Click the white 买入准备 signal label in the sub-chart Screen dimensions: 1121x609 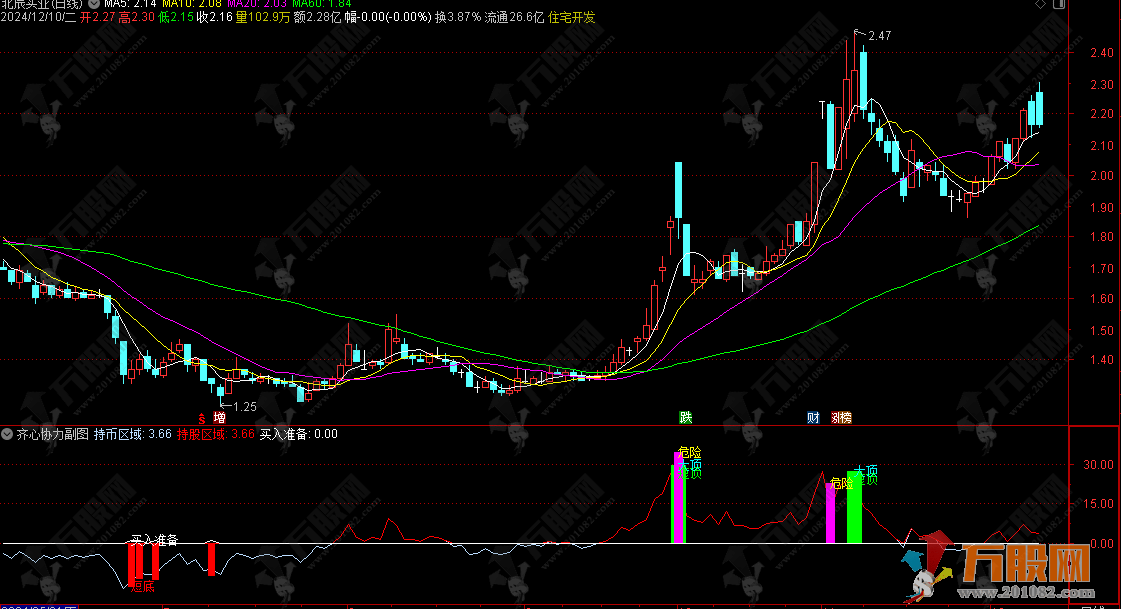(154, 540)
